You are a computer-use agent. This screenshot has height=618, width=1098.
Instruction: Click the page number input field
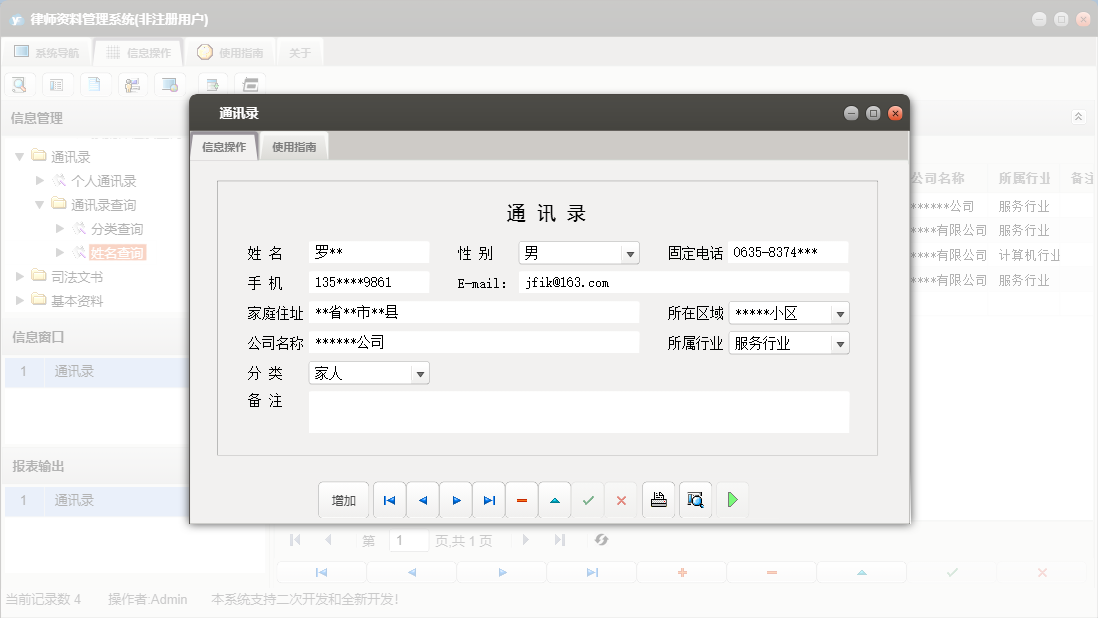click(409, 540)
